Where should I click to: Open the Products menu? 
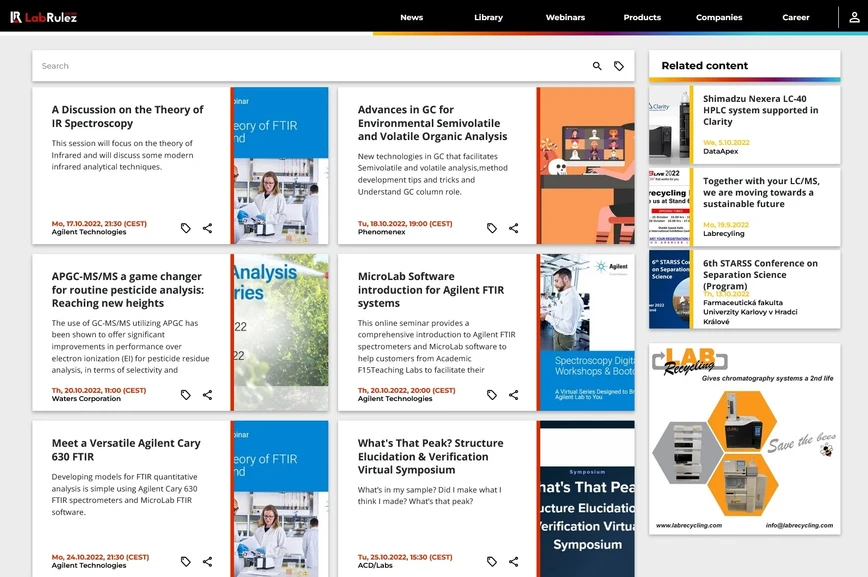[x=642, y=17]
